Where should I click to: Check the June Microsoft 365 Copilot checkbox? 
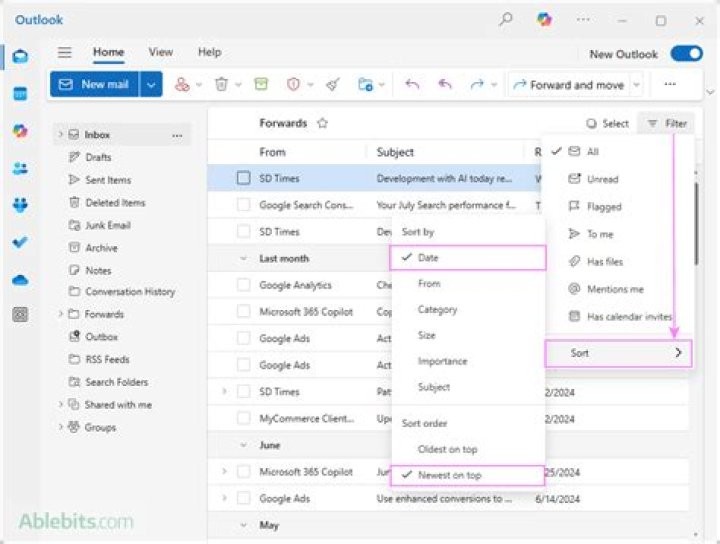click(243, 471)
